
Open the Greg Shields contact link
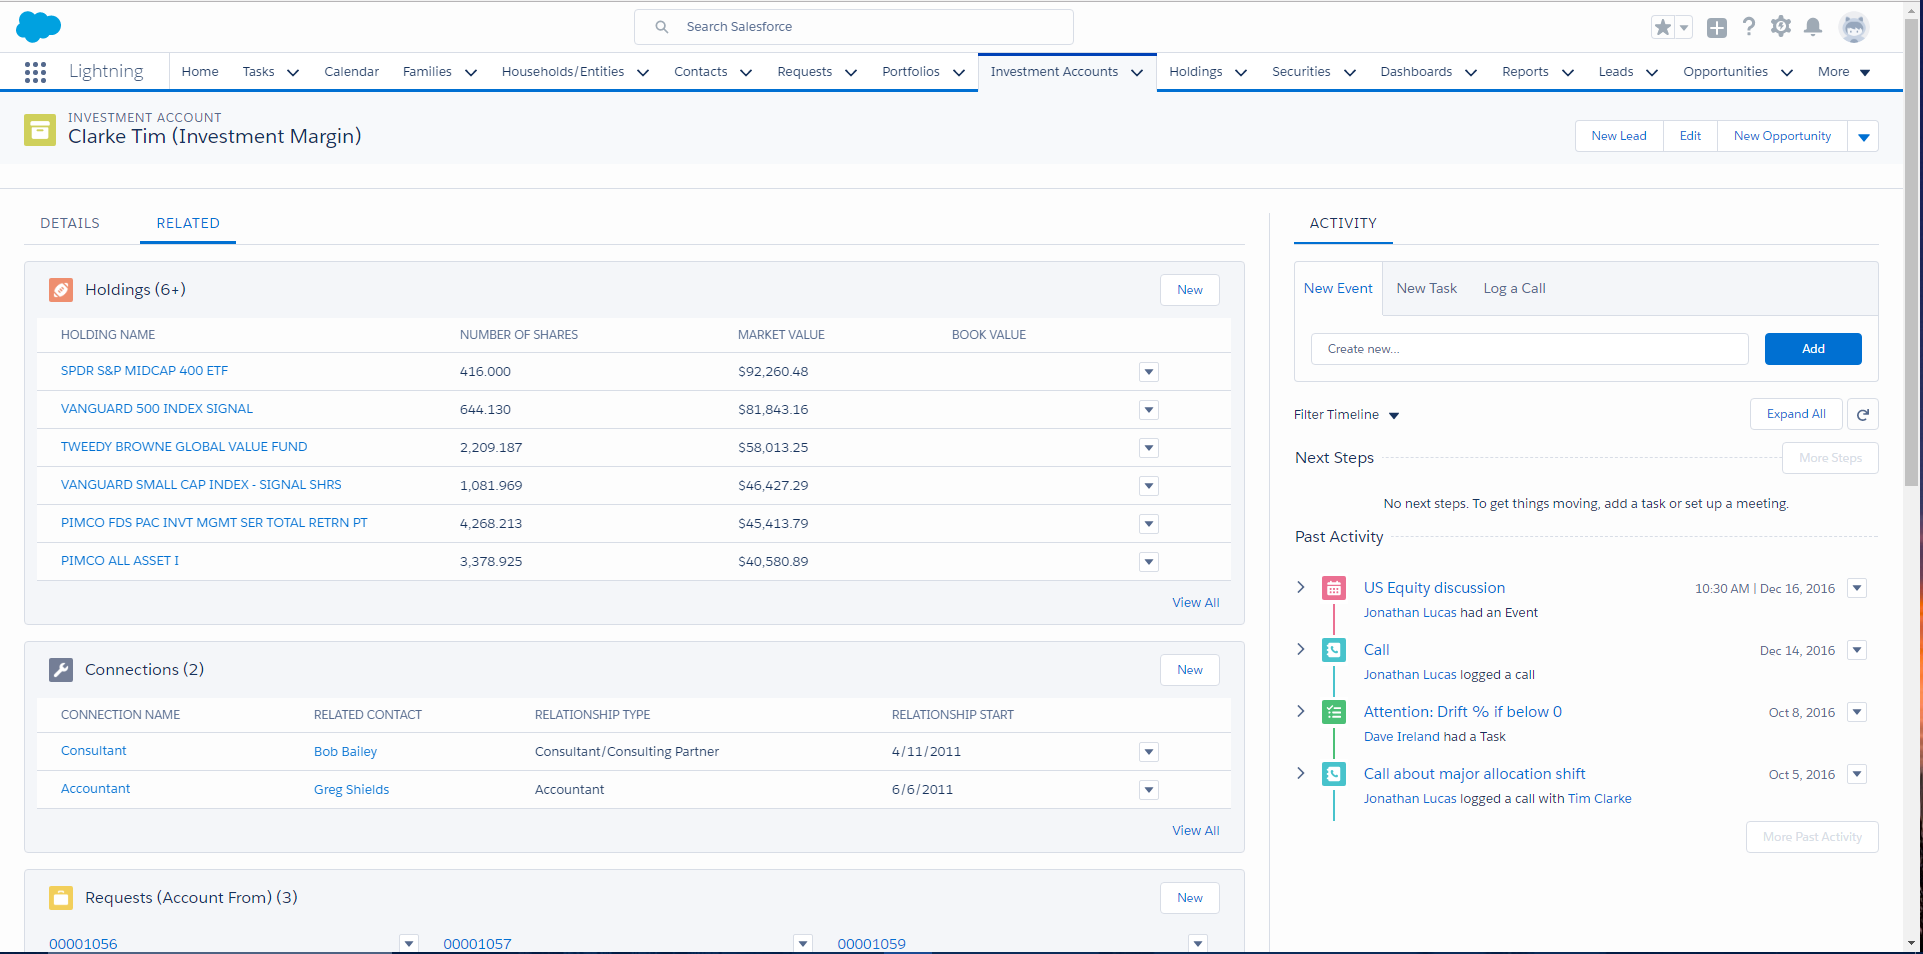[x=351, y=790]
